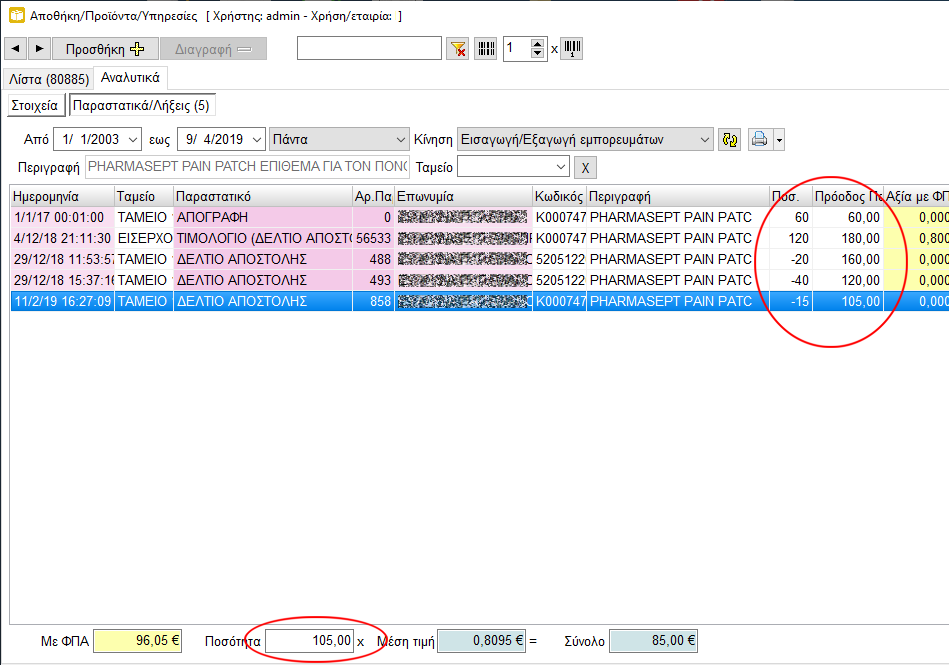Click date cell 11/2/19 16:27:09
The height and width of the screenshot is (665, 949).
(62, 301)
